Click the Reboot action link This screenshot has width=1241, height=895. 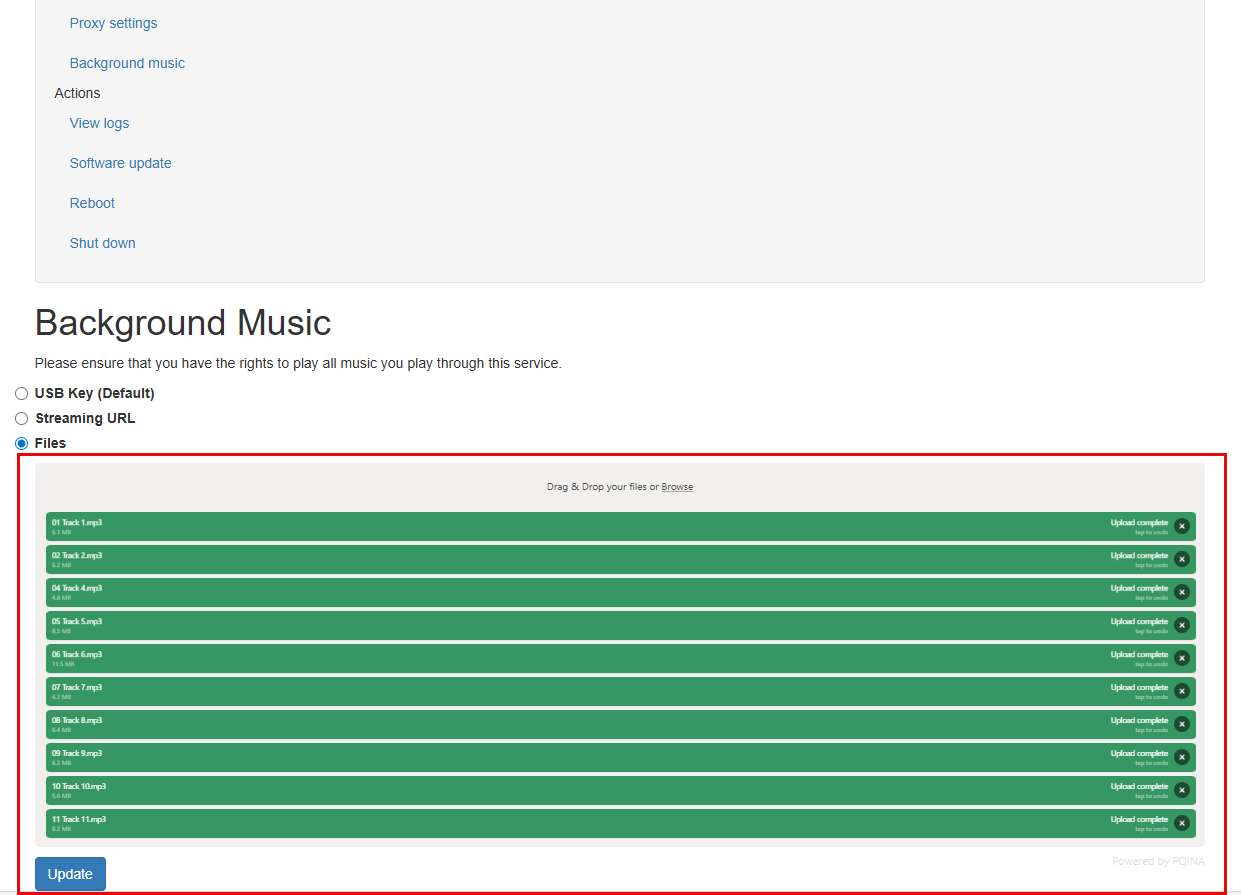(x=92, y=203)
